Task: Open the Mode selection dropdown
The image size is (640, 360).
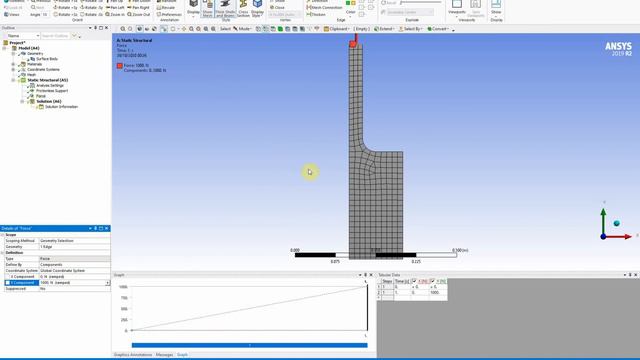Action: [242, 29]
